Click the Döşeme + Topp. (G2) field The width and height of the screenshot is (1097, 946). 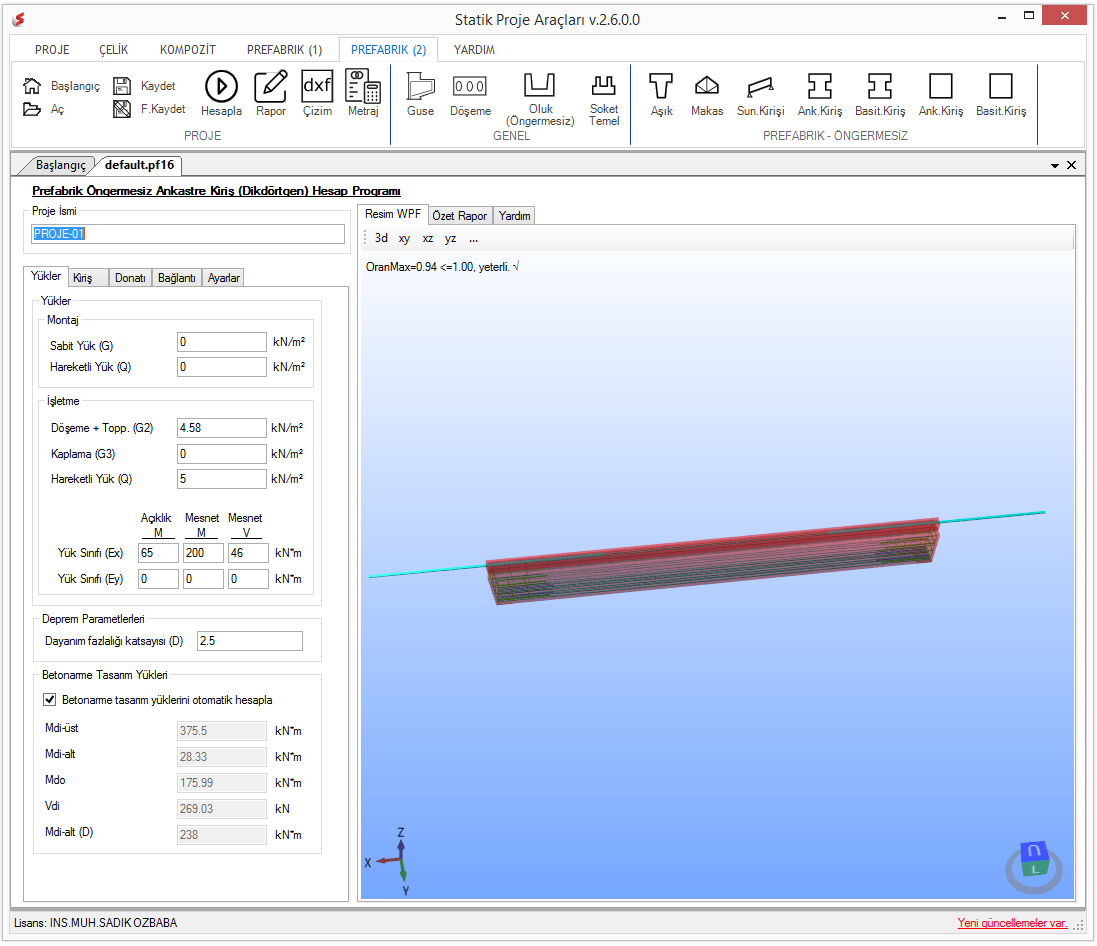pyautogui.click(x=222, y=428)
